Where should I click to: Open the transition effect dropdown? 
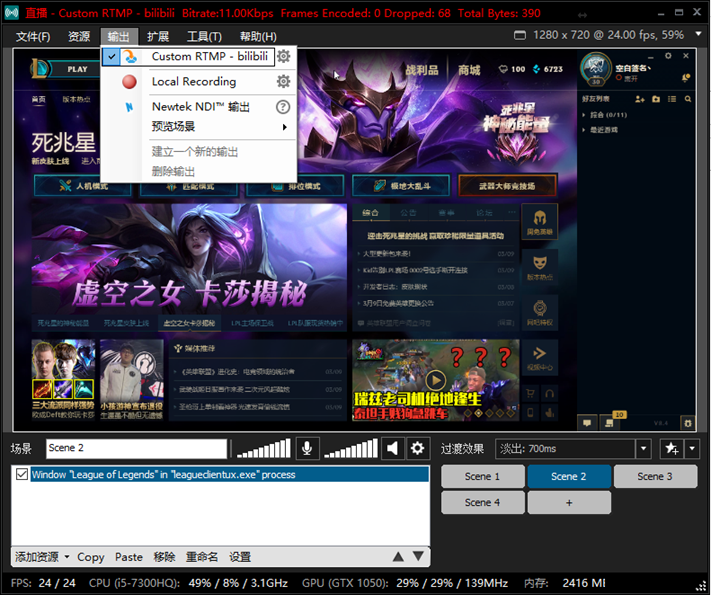tap(643, 449)
